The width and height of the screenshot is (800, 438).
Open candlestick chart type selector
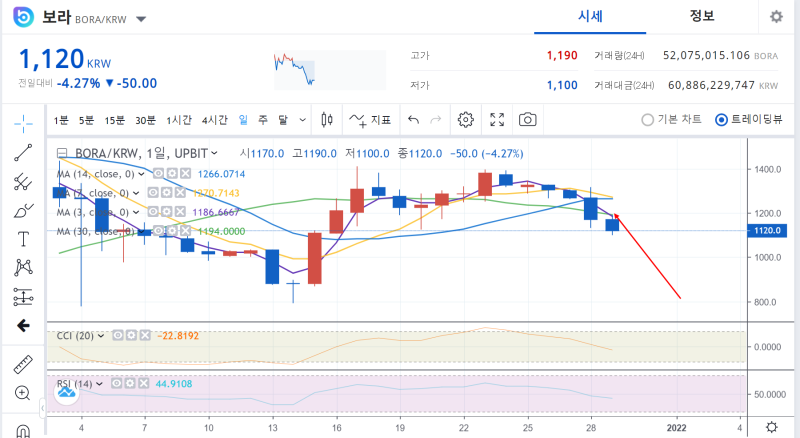pyautogui.click(x=327, y=120)
